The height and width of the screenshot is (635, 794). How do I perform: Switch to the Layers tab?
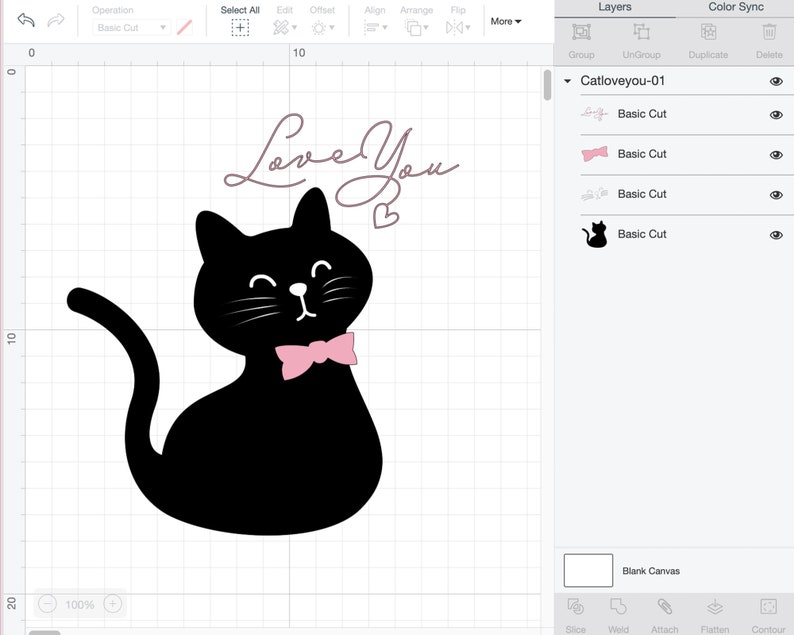[x=615, y=8]
